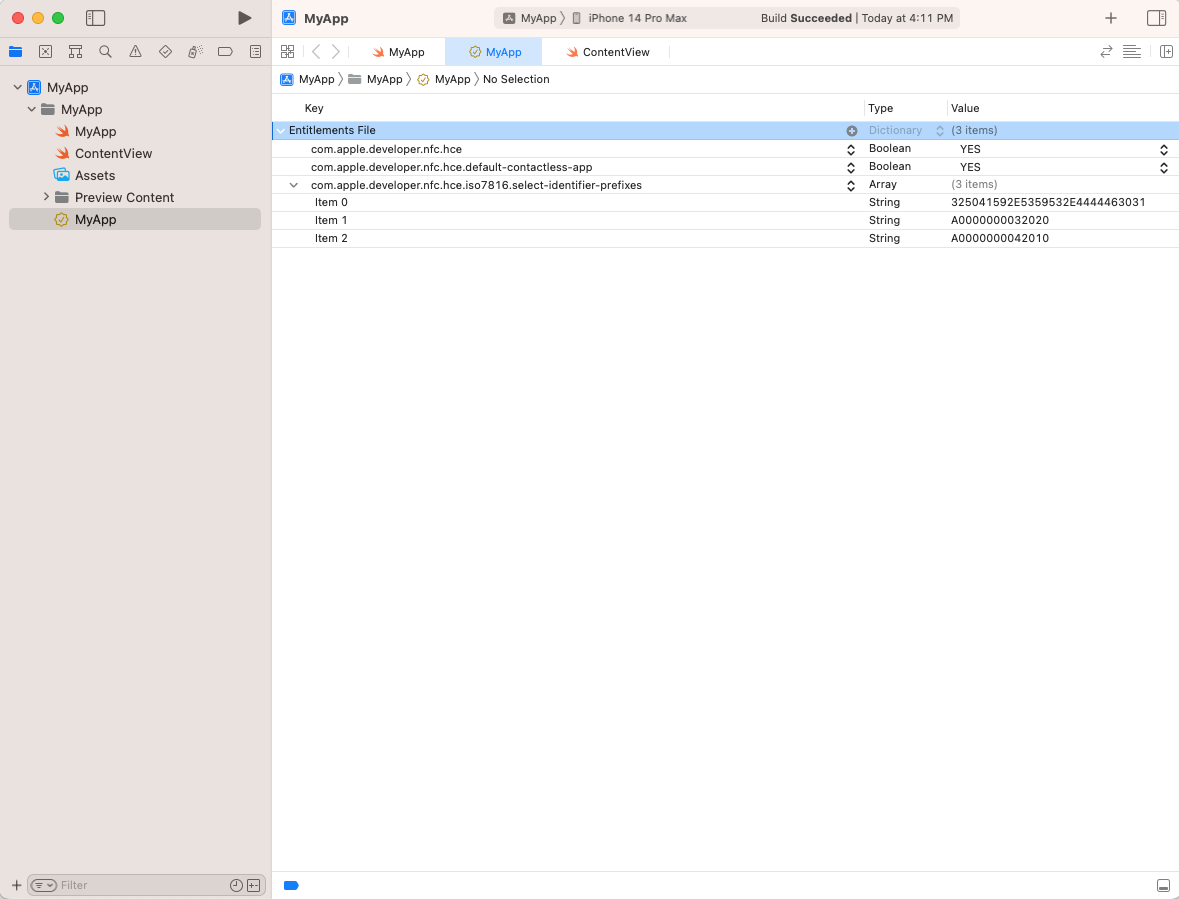1179x899 pixels.
Task: Collapse the select-identifier-prefixes array row
Action: [x=294, y=185]
